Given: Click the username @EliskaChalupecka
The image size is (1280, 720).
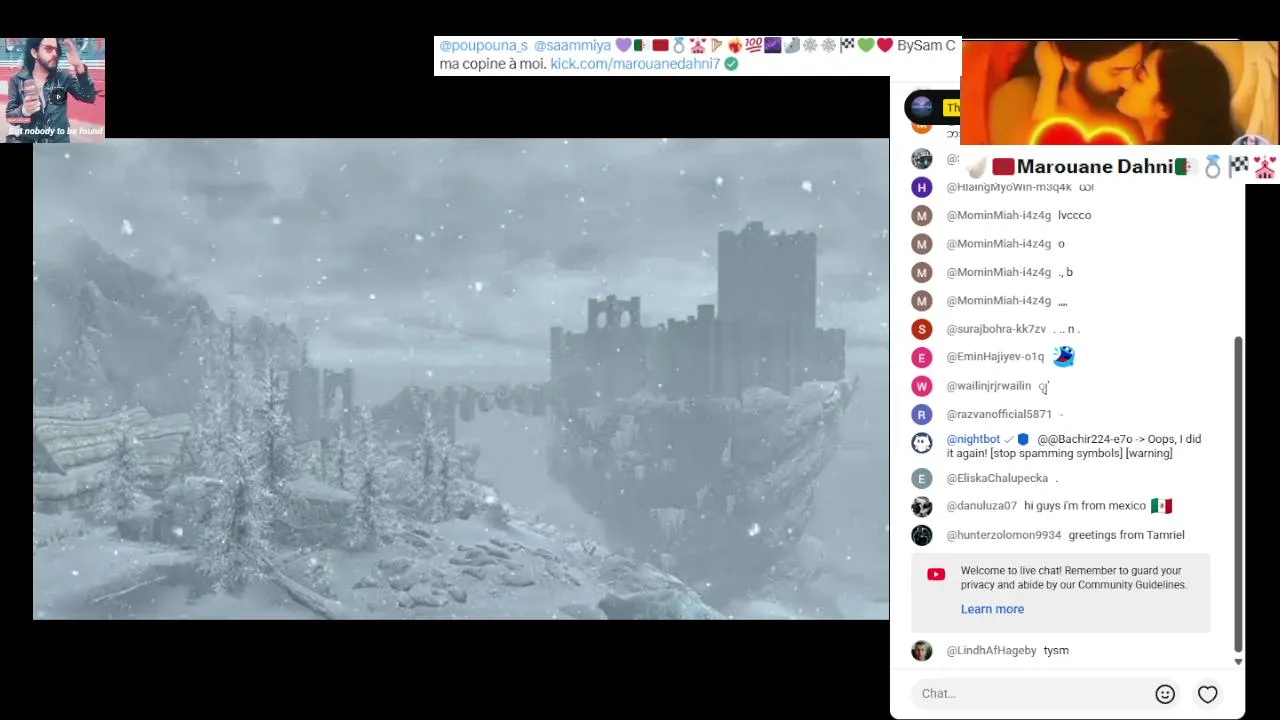Looking at the screenshot, I should tap(997, 479).
